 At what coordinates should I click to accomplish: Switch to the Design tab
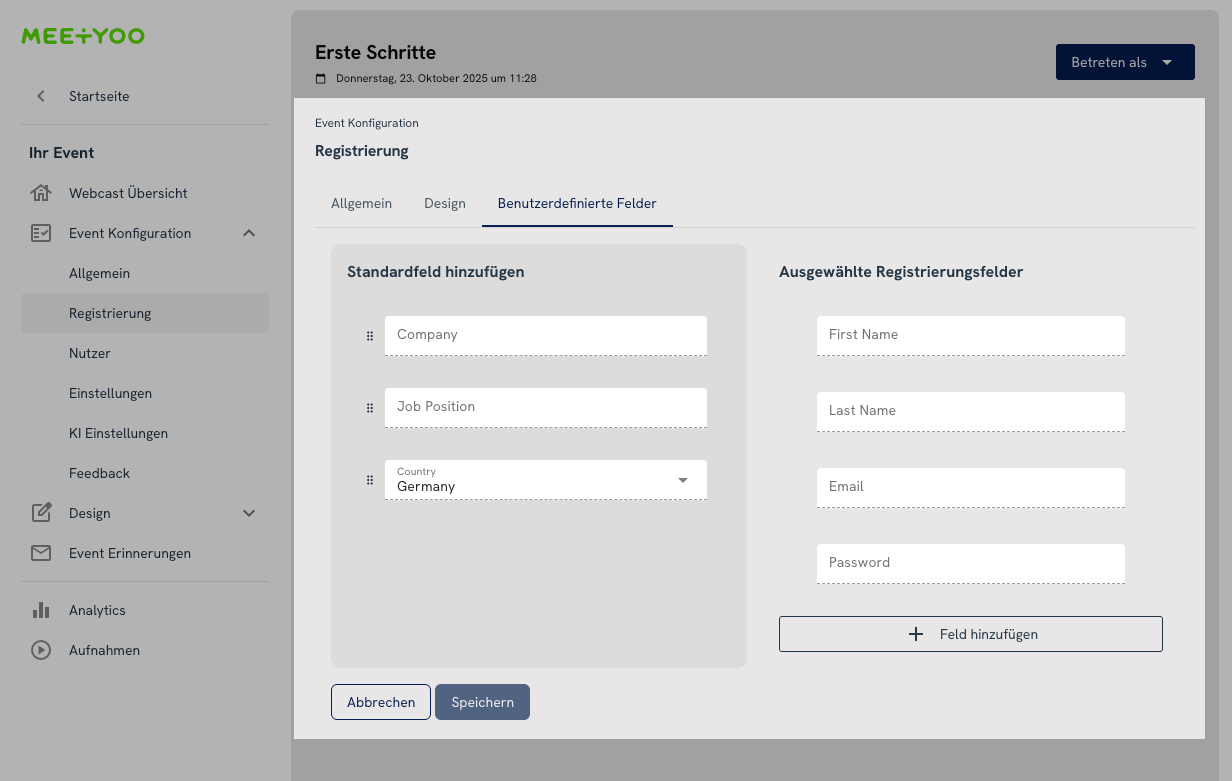click(x=444, y=203)
